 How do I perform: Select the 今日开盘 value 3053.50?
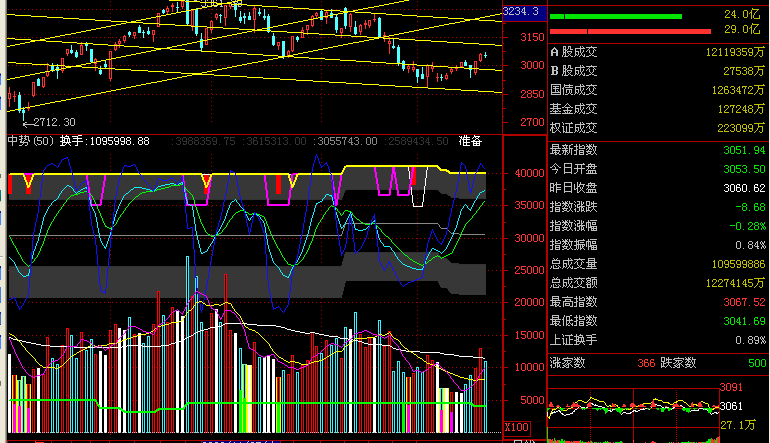[744, 169]
